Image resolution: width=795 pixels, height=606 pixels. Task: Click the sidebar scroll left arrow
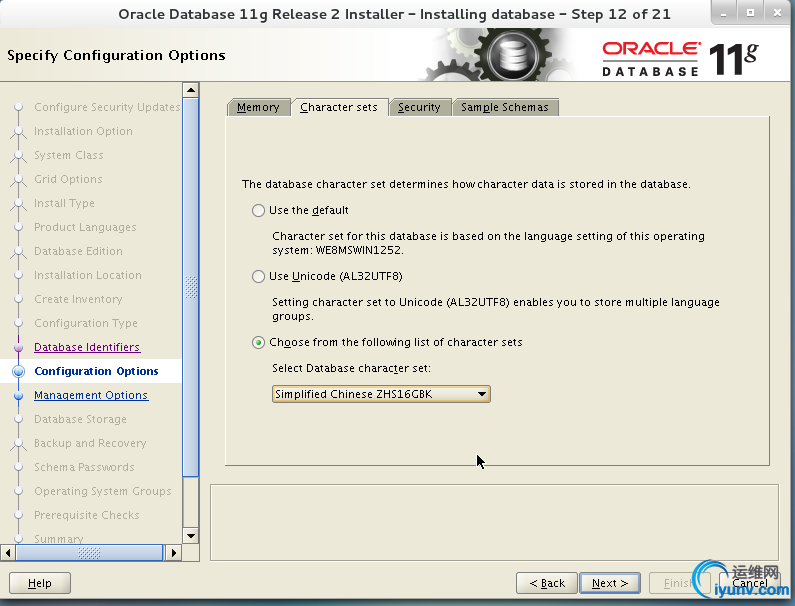pos(8,552)
